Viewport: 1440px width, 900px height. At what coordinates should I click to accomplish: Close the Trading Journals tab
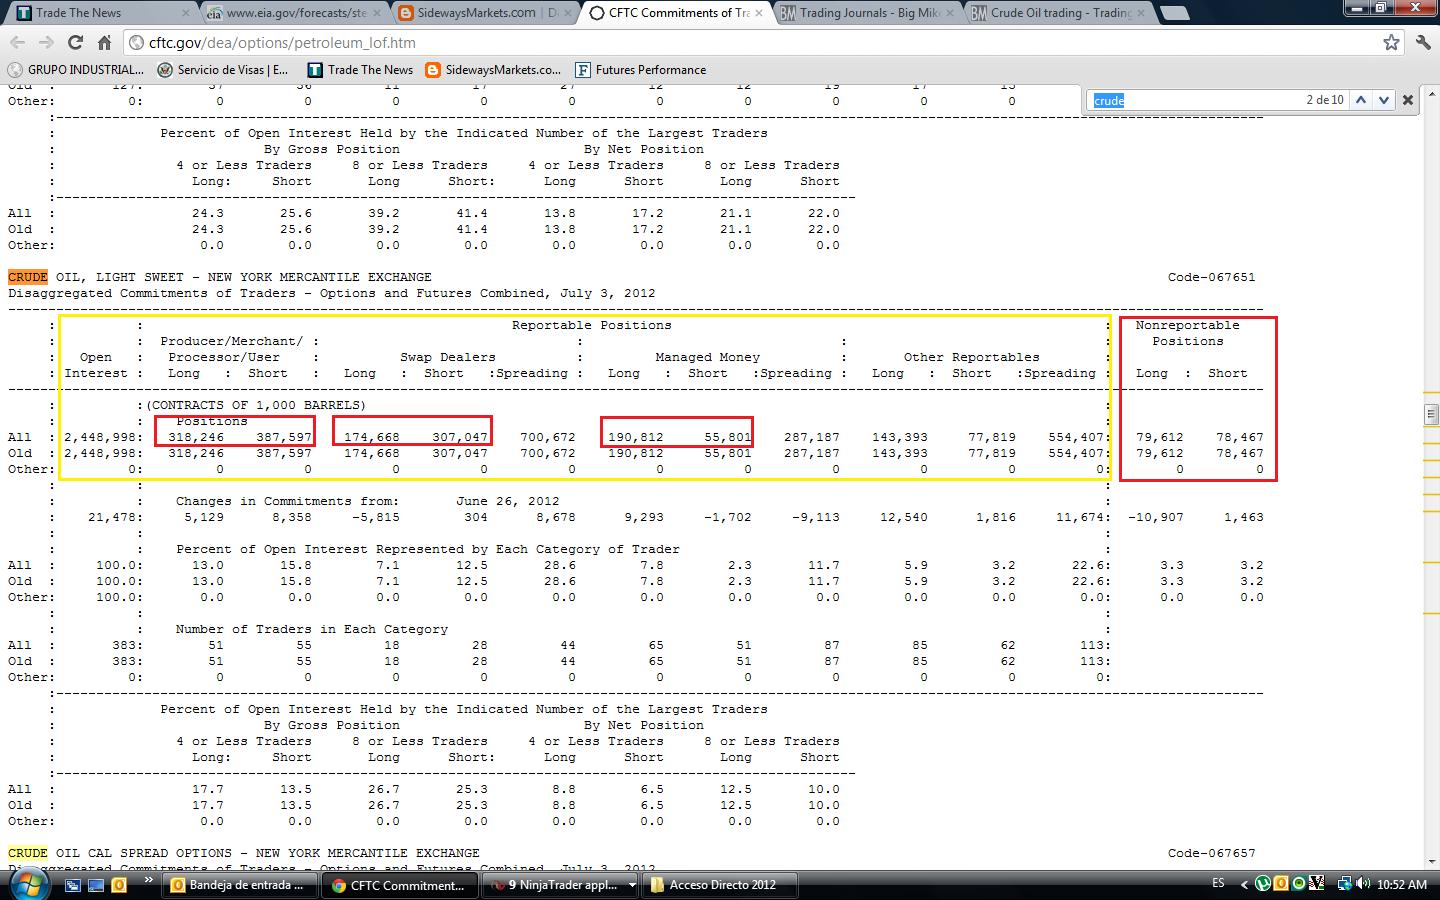coord(950,13)
